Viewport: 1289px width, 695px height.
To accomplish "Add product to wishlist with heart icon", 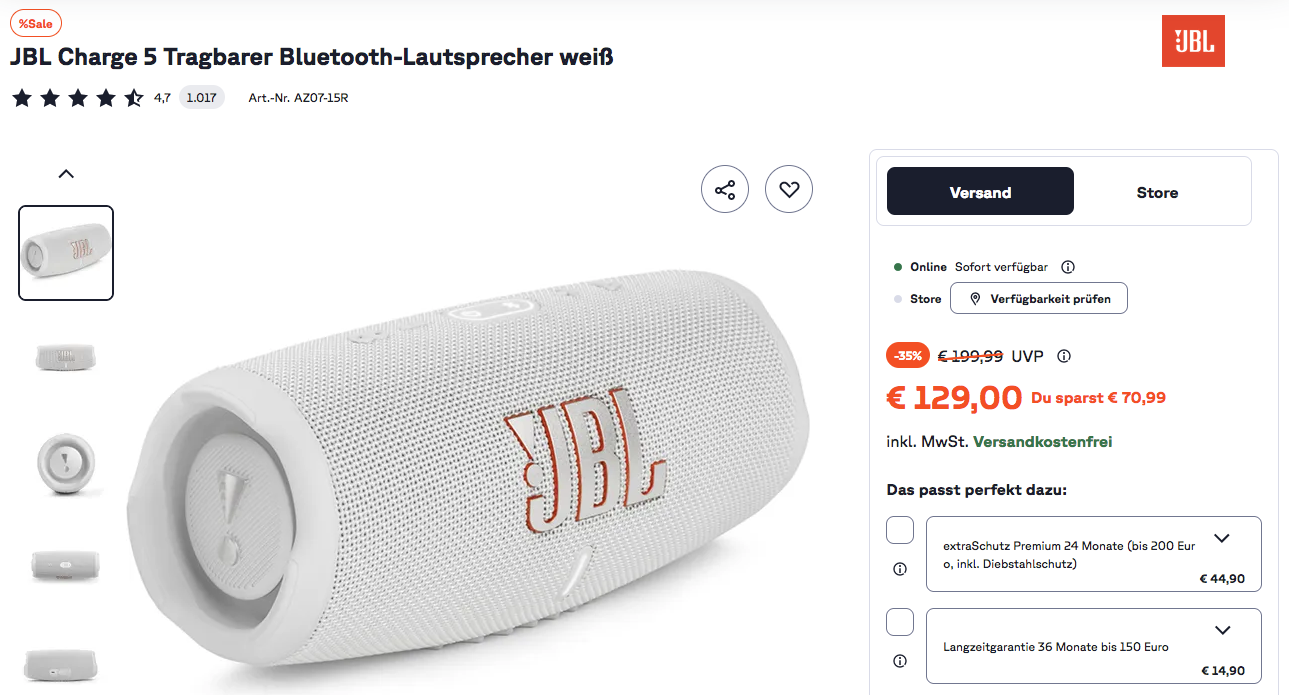I will [789, 189].
